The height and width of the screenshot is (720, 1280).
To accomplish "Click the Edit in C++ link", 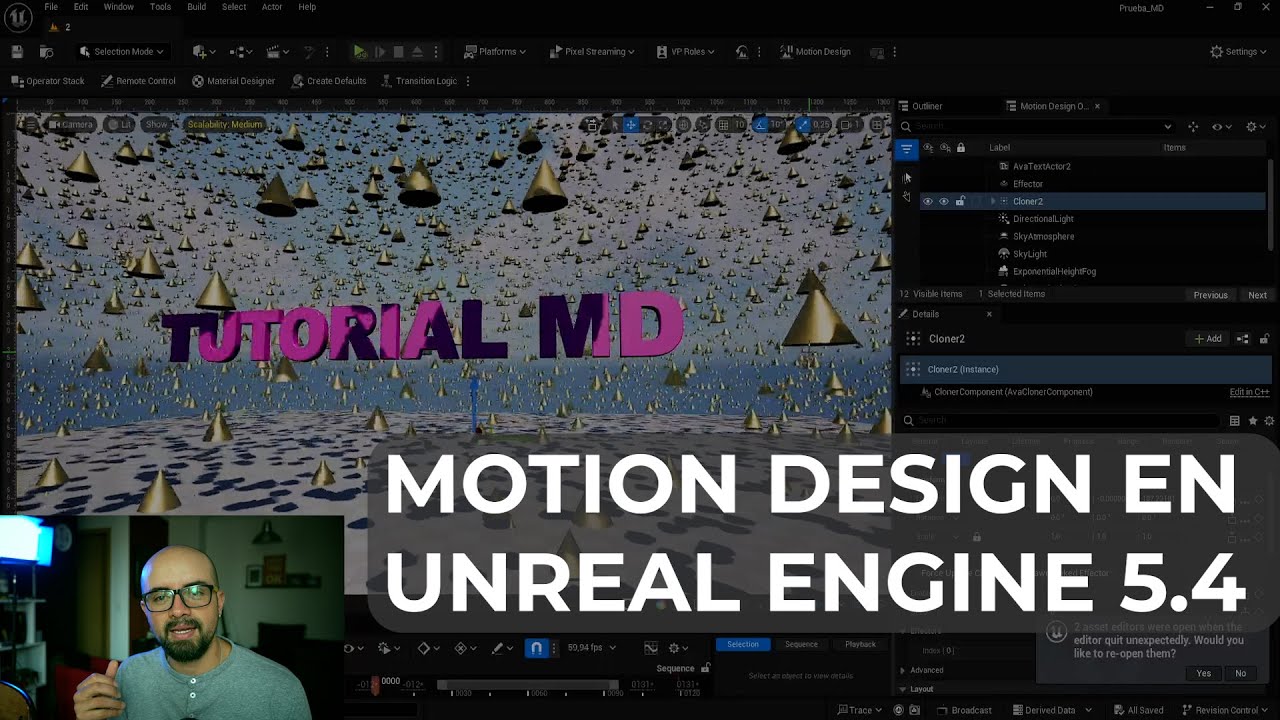I will tap(1249, 392).
